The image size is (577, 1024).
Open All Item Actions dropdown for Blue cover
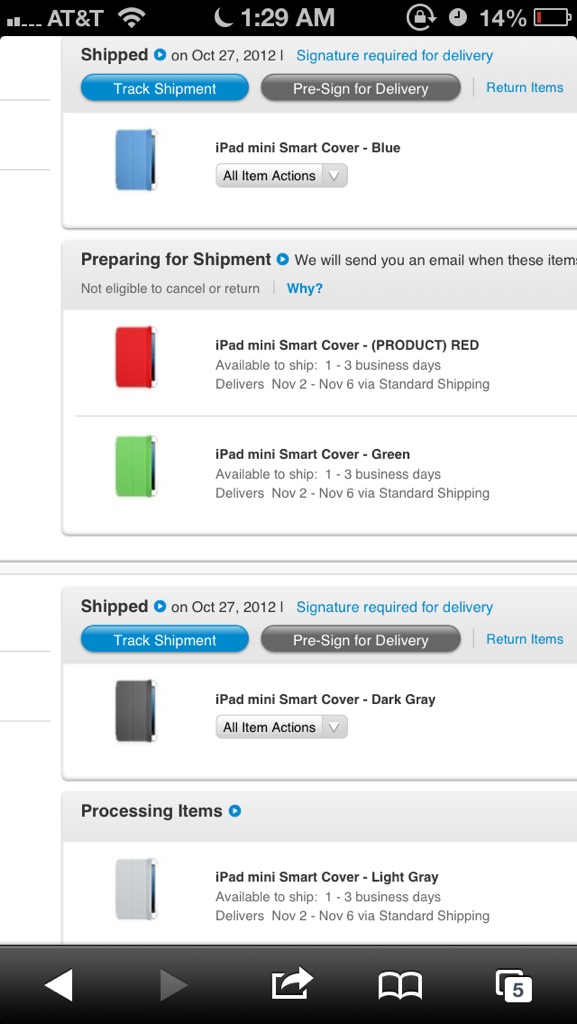click(281, 176)
